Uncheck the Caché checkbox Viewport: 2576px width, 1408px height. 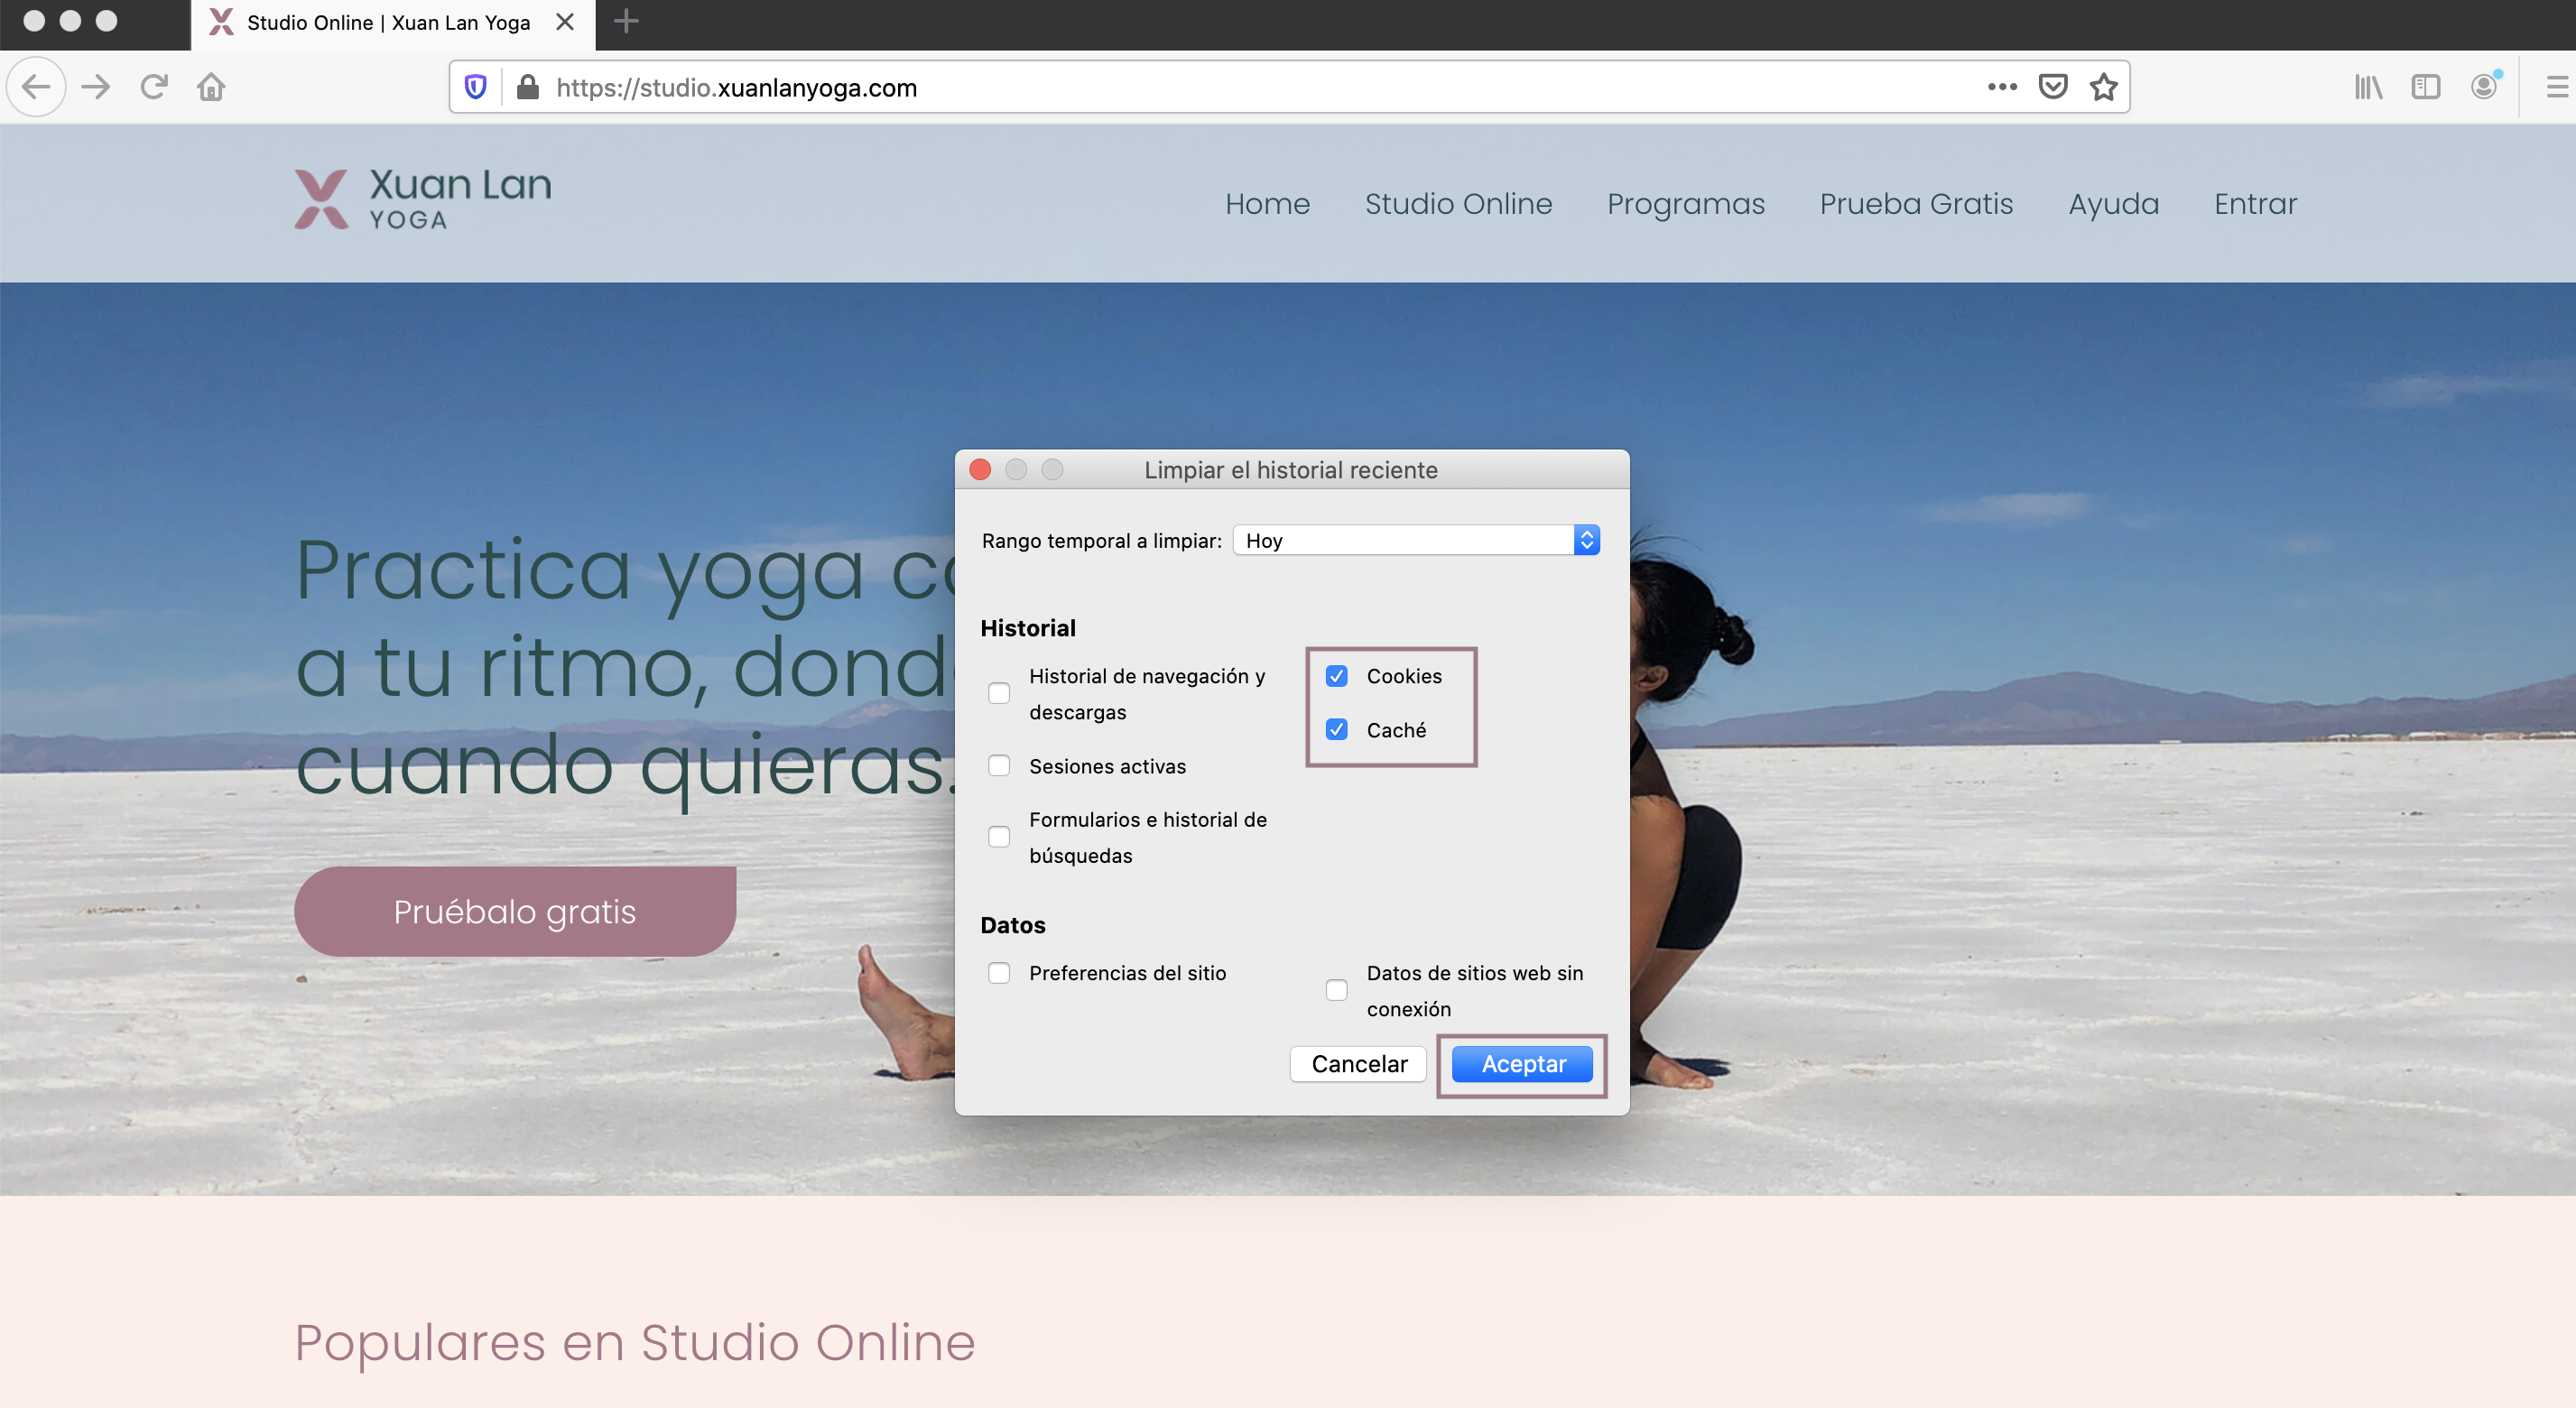tap(1336, 729)
